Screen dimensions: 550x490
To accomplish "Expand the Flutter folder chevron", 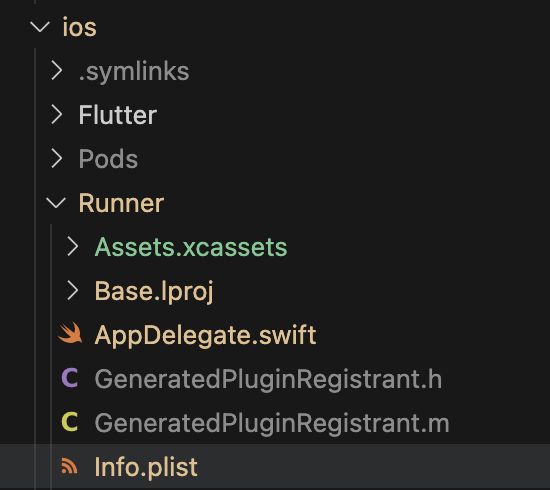I will 56,114.
